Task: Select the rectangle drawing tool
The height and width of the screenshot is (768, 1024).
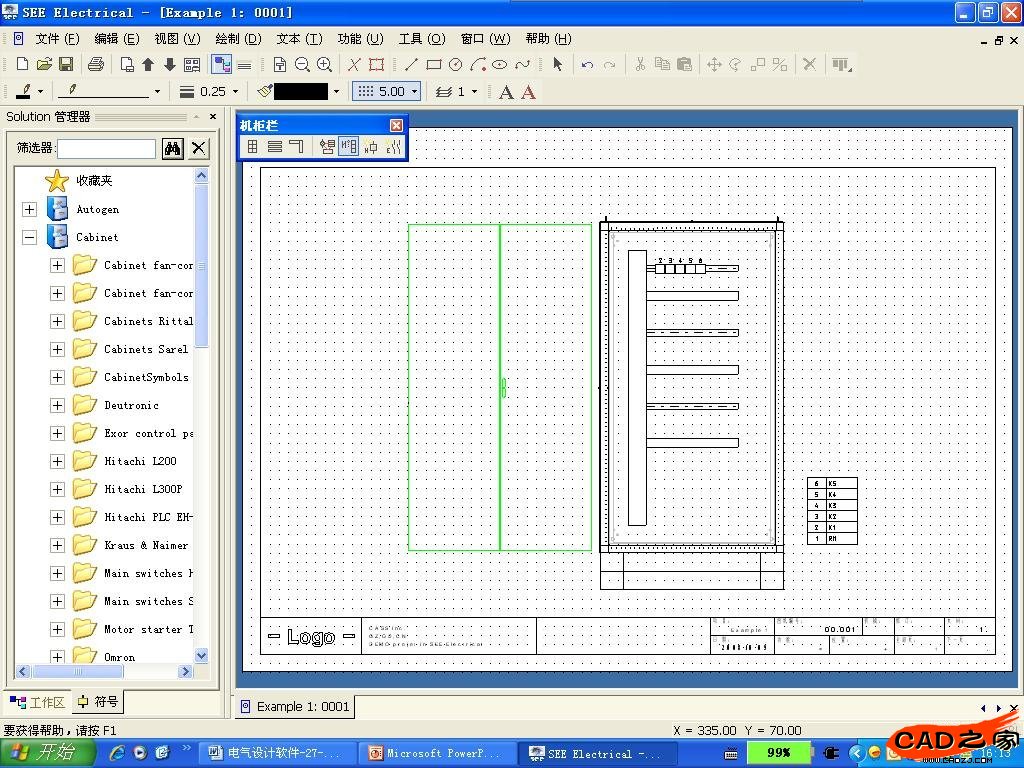Action: [x=433, y=65]
